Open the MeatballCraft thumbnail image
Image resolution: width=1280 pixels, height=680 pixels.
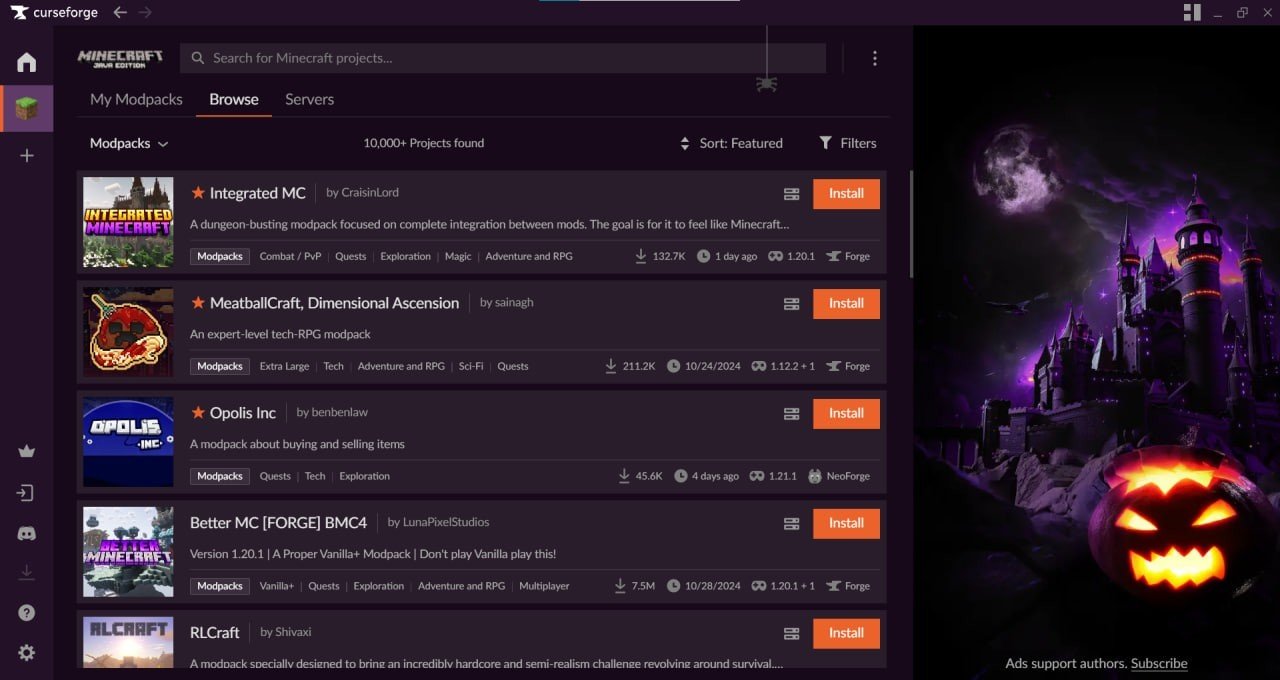click(x=128, y=332)
